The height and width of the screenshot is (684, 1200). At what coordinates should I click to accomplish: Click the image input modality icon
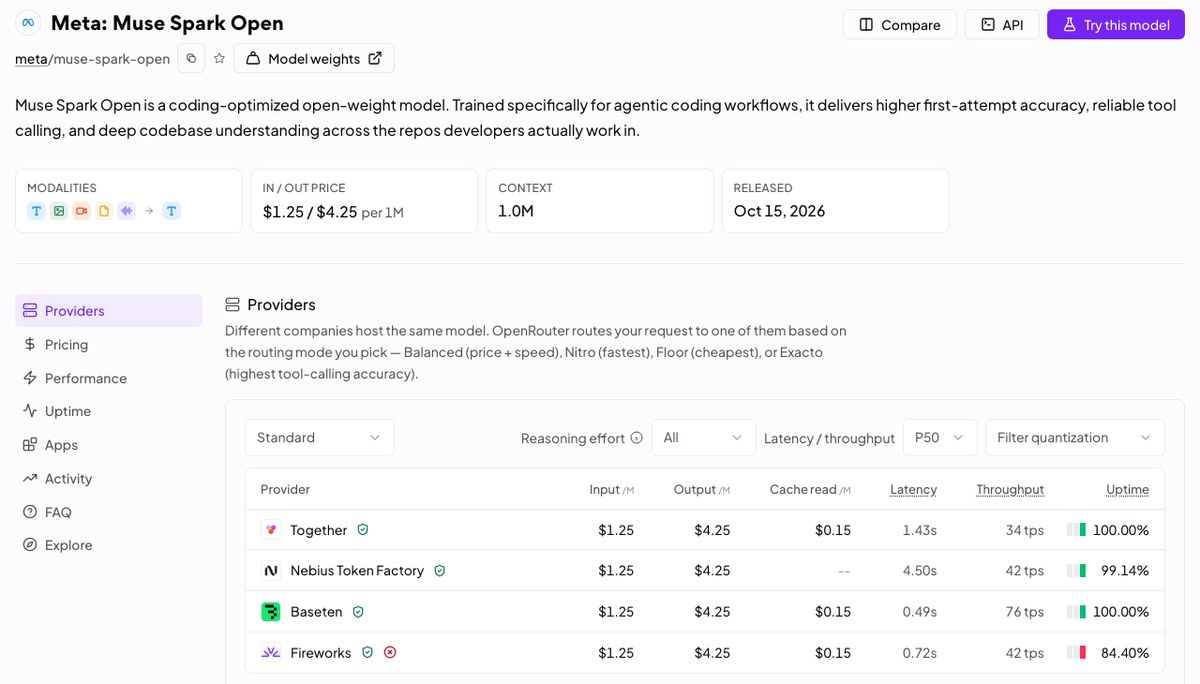59,211
